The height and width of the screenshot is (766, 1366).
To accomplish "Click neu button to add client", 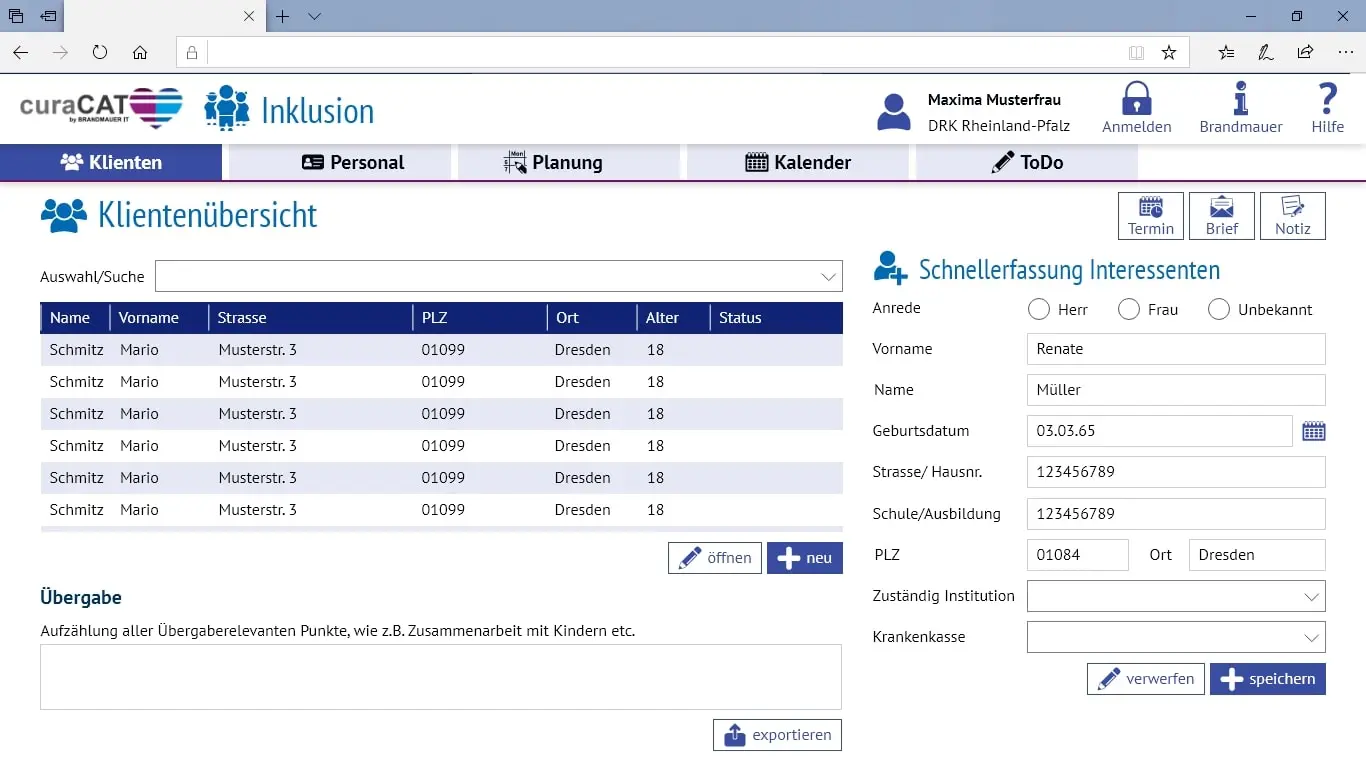I will pos(805,558).
